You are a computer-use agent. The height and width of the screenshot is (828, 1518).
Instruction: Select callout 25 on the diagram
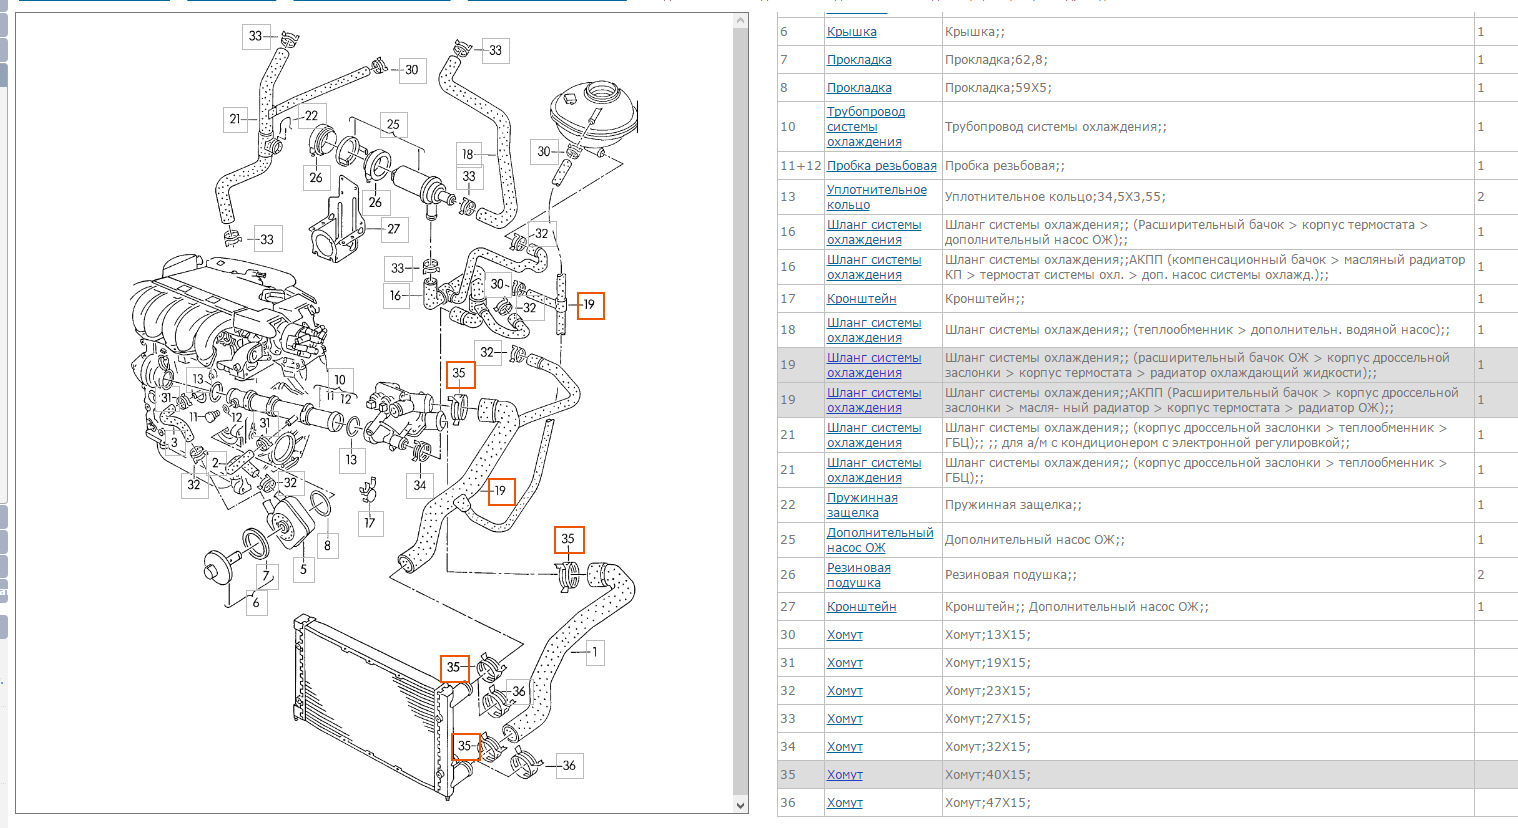point(393,125)
